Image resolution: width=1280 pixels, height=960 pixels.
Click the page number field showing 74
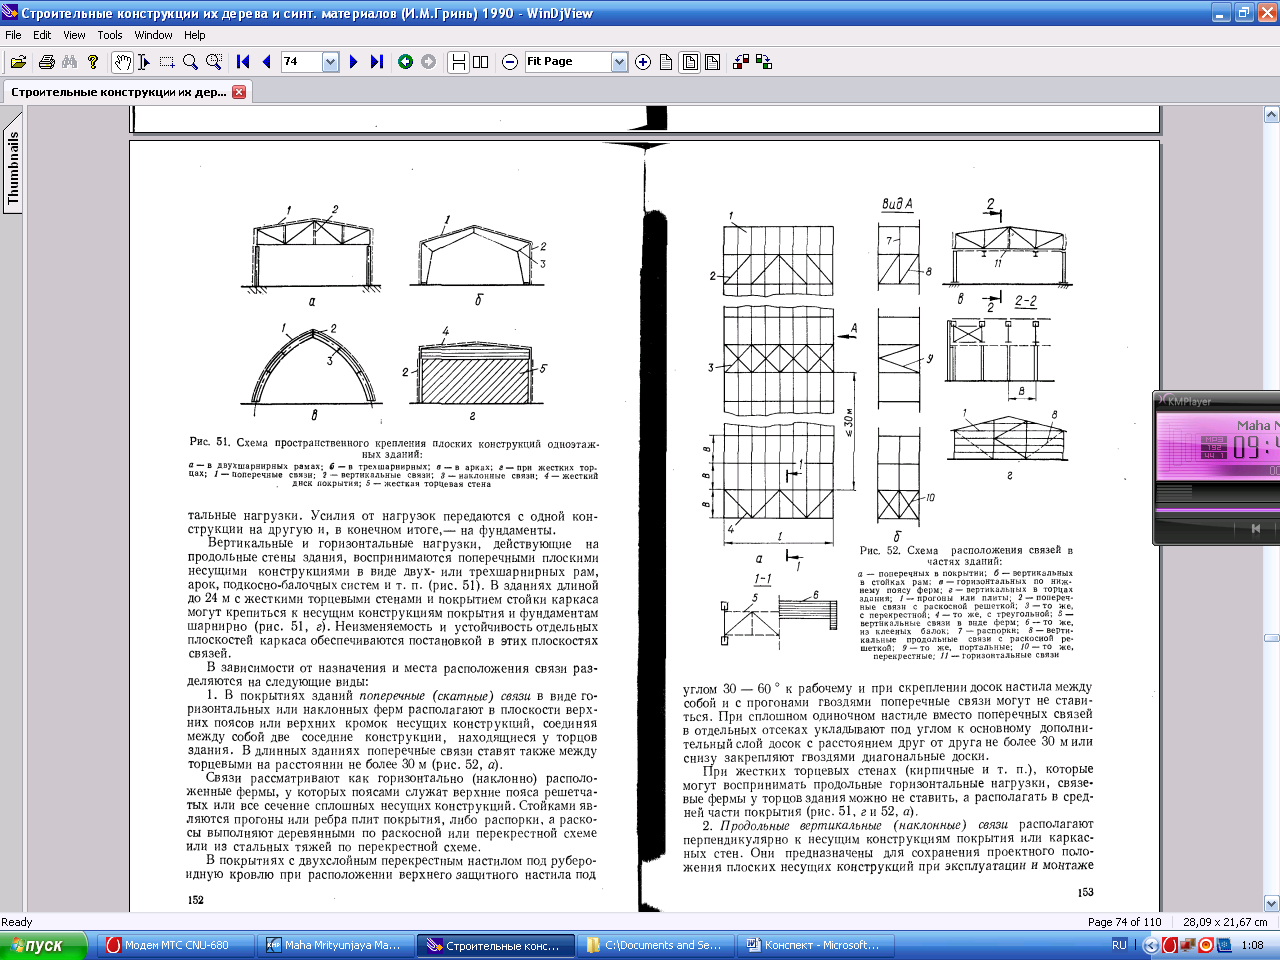pyautogui.click(x=301, y=62)
